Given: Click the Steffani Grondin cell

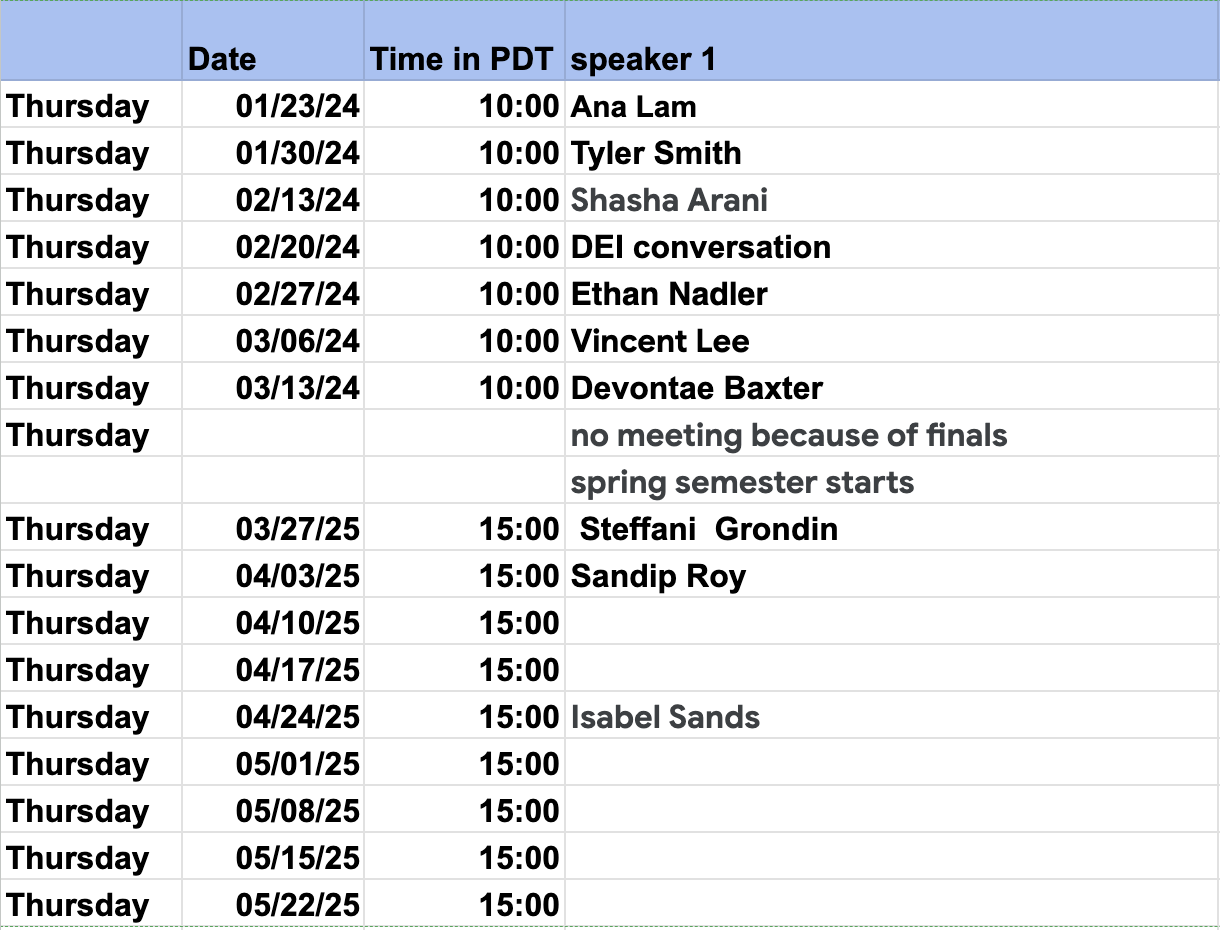Looking at the screenshot, I should point(708,529).
